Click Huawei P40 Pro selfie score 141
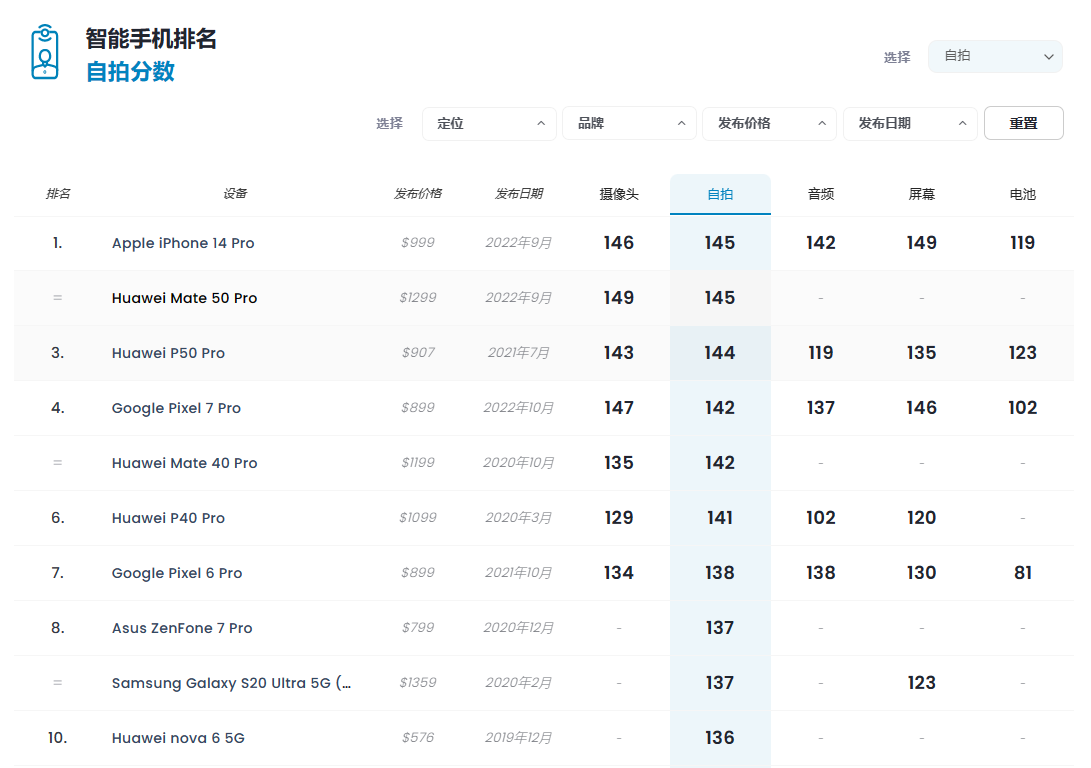 click(x=719, y=518)
